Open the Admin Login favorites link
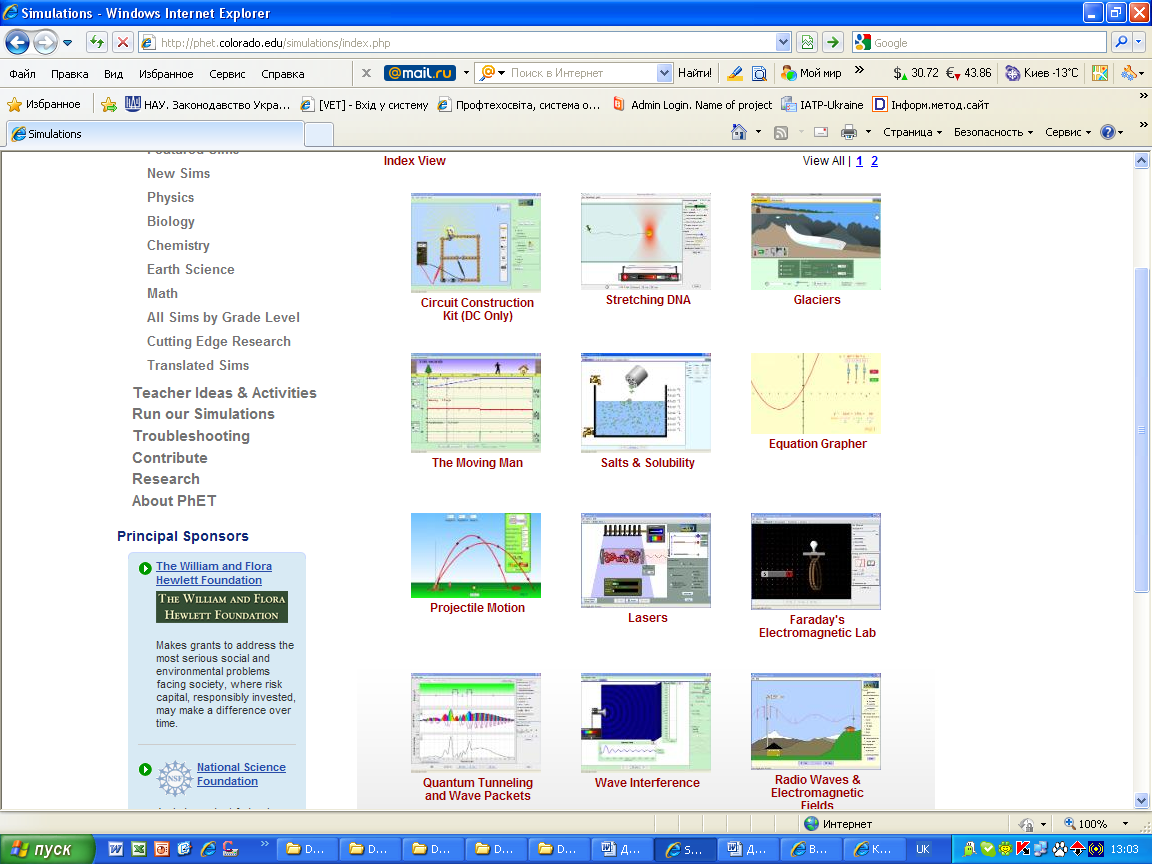1152x864 pixels. click(692, 104)
